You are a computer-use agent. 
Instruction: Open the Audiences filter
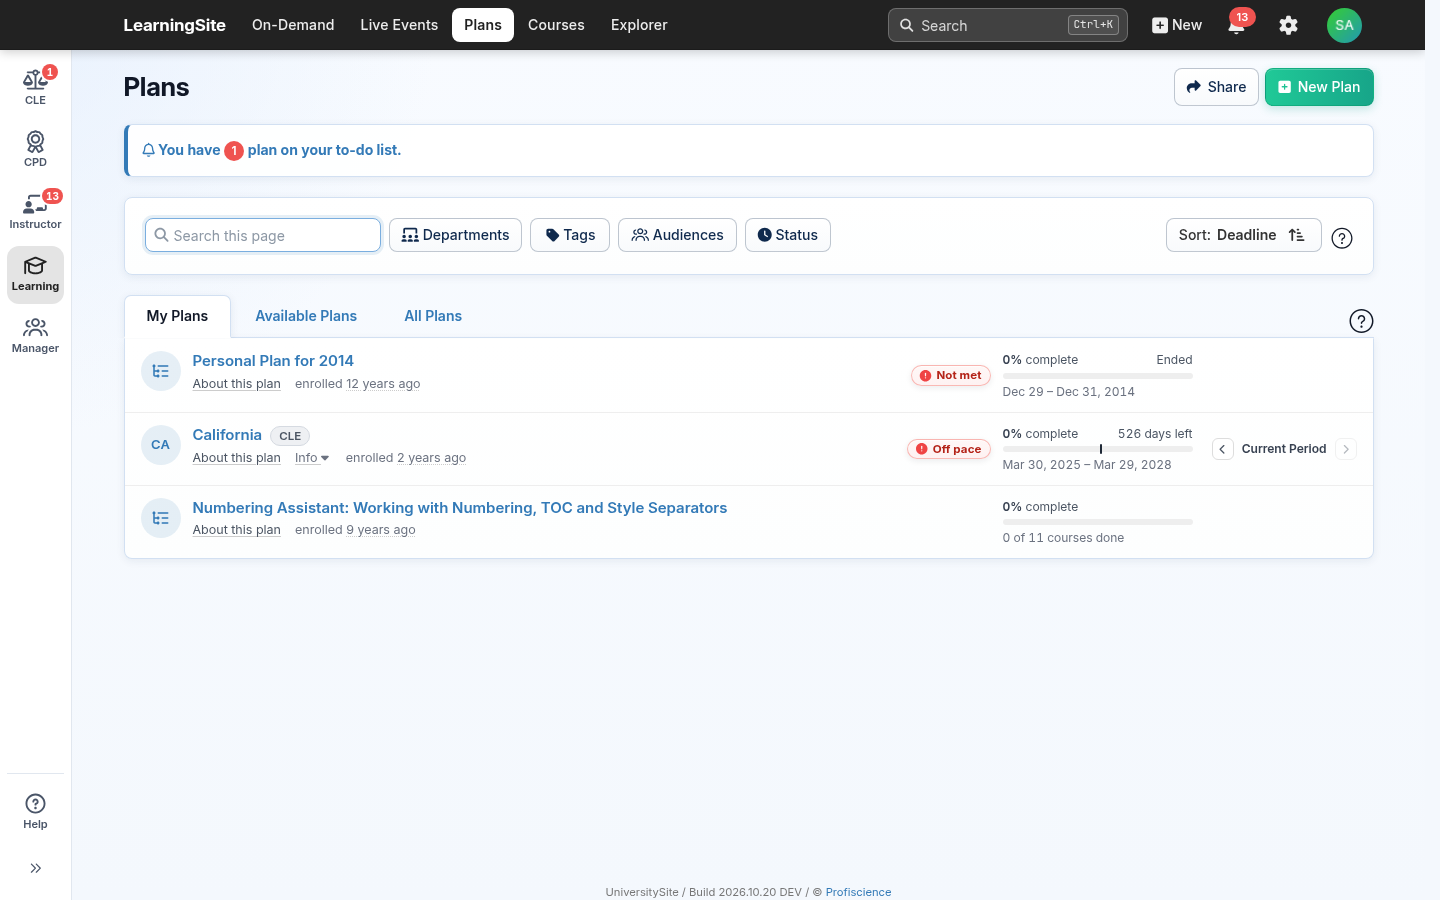pyautogui.click(x=677, y=235)
